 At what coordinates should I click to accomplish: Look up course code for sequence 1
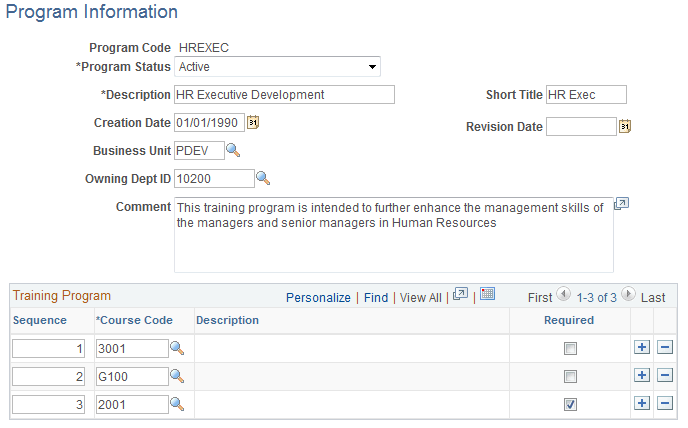coord(177,349)
